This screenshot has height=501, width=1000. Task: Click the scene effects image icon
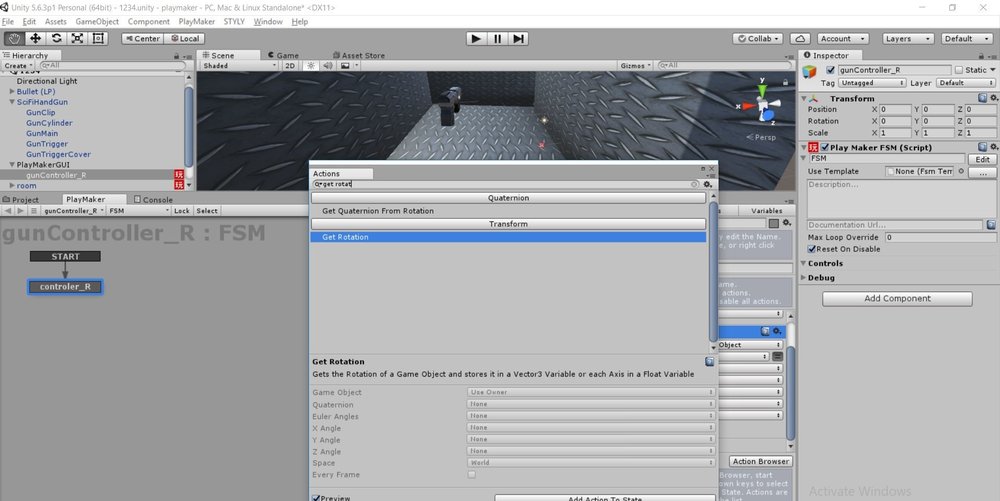click(x=345, y=66)
